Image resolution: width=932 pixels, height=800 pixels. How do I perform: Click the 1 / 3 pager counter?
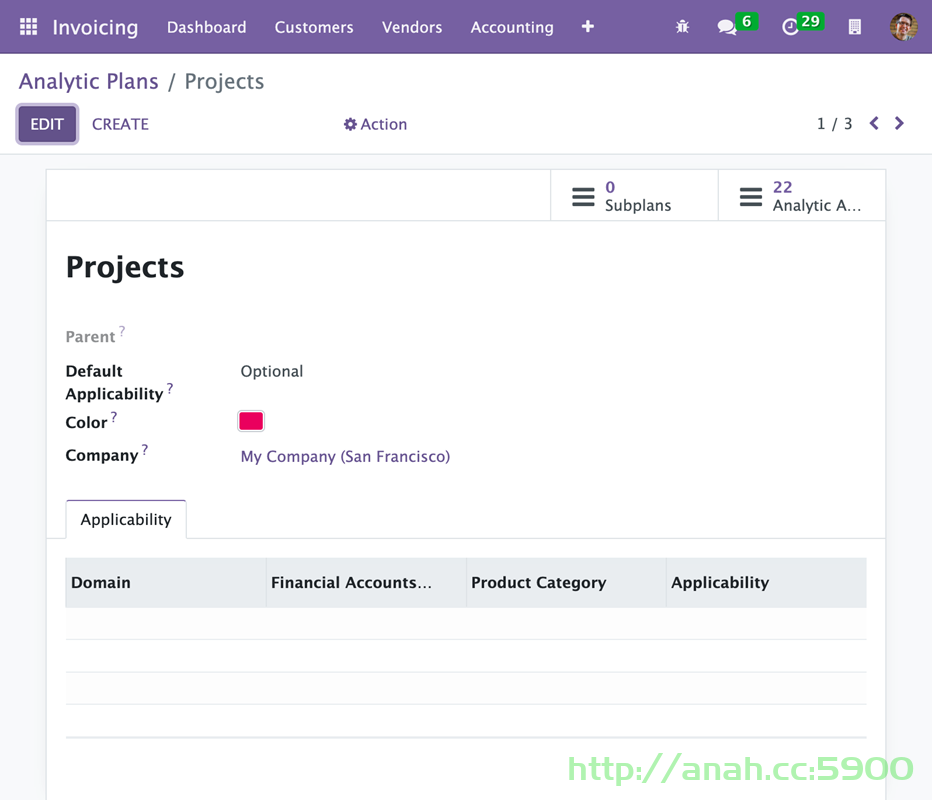(x=834, y=124)
